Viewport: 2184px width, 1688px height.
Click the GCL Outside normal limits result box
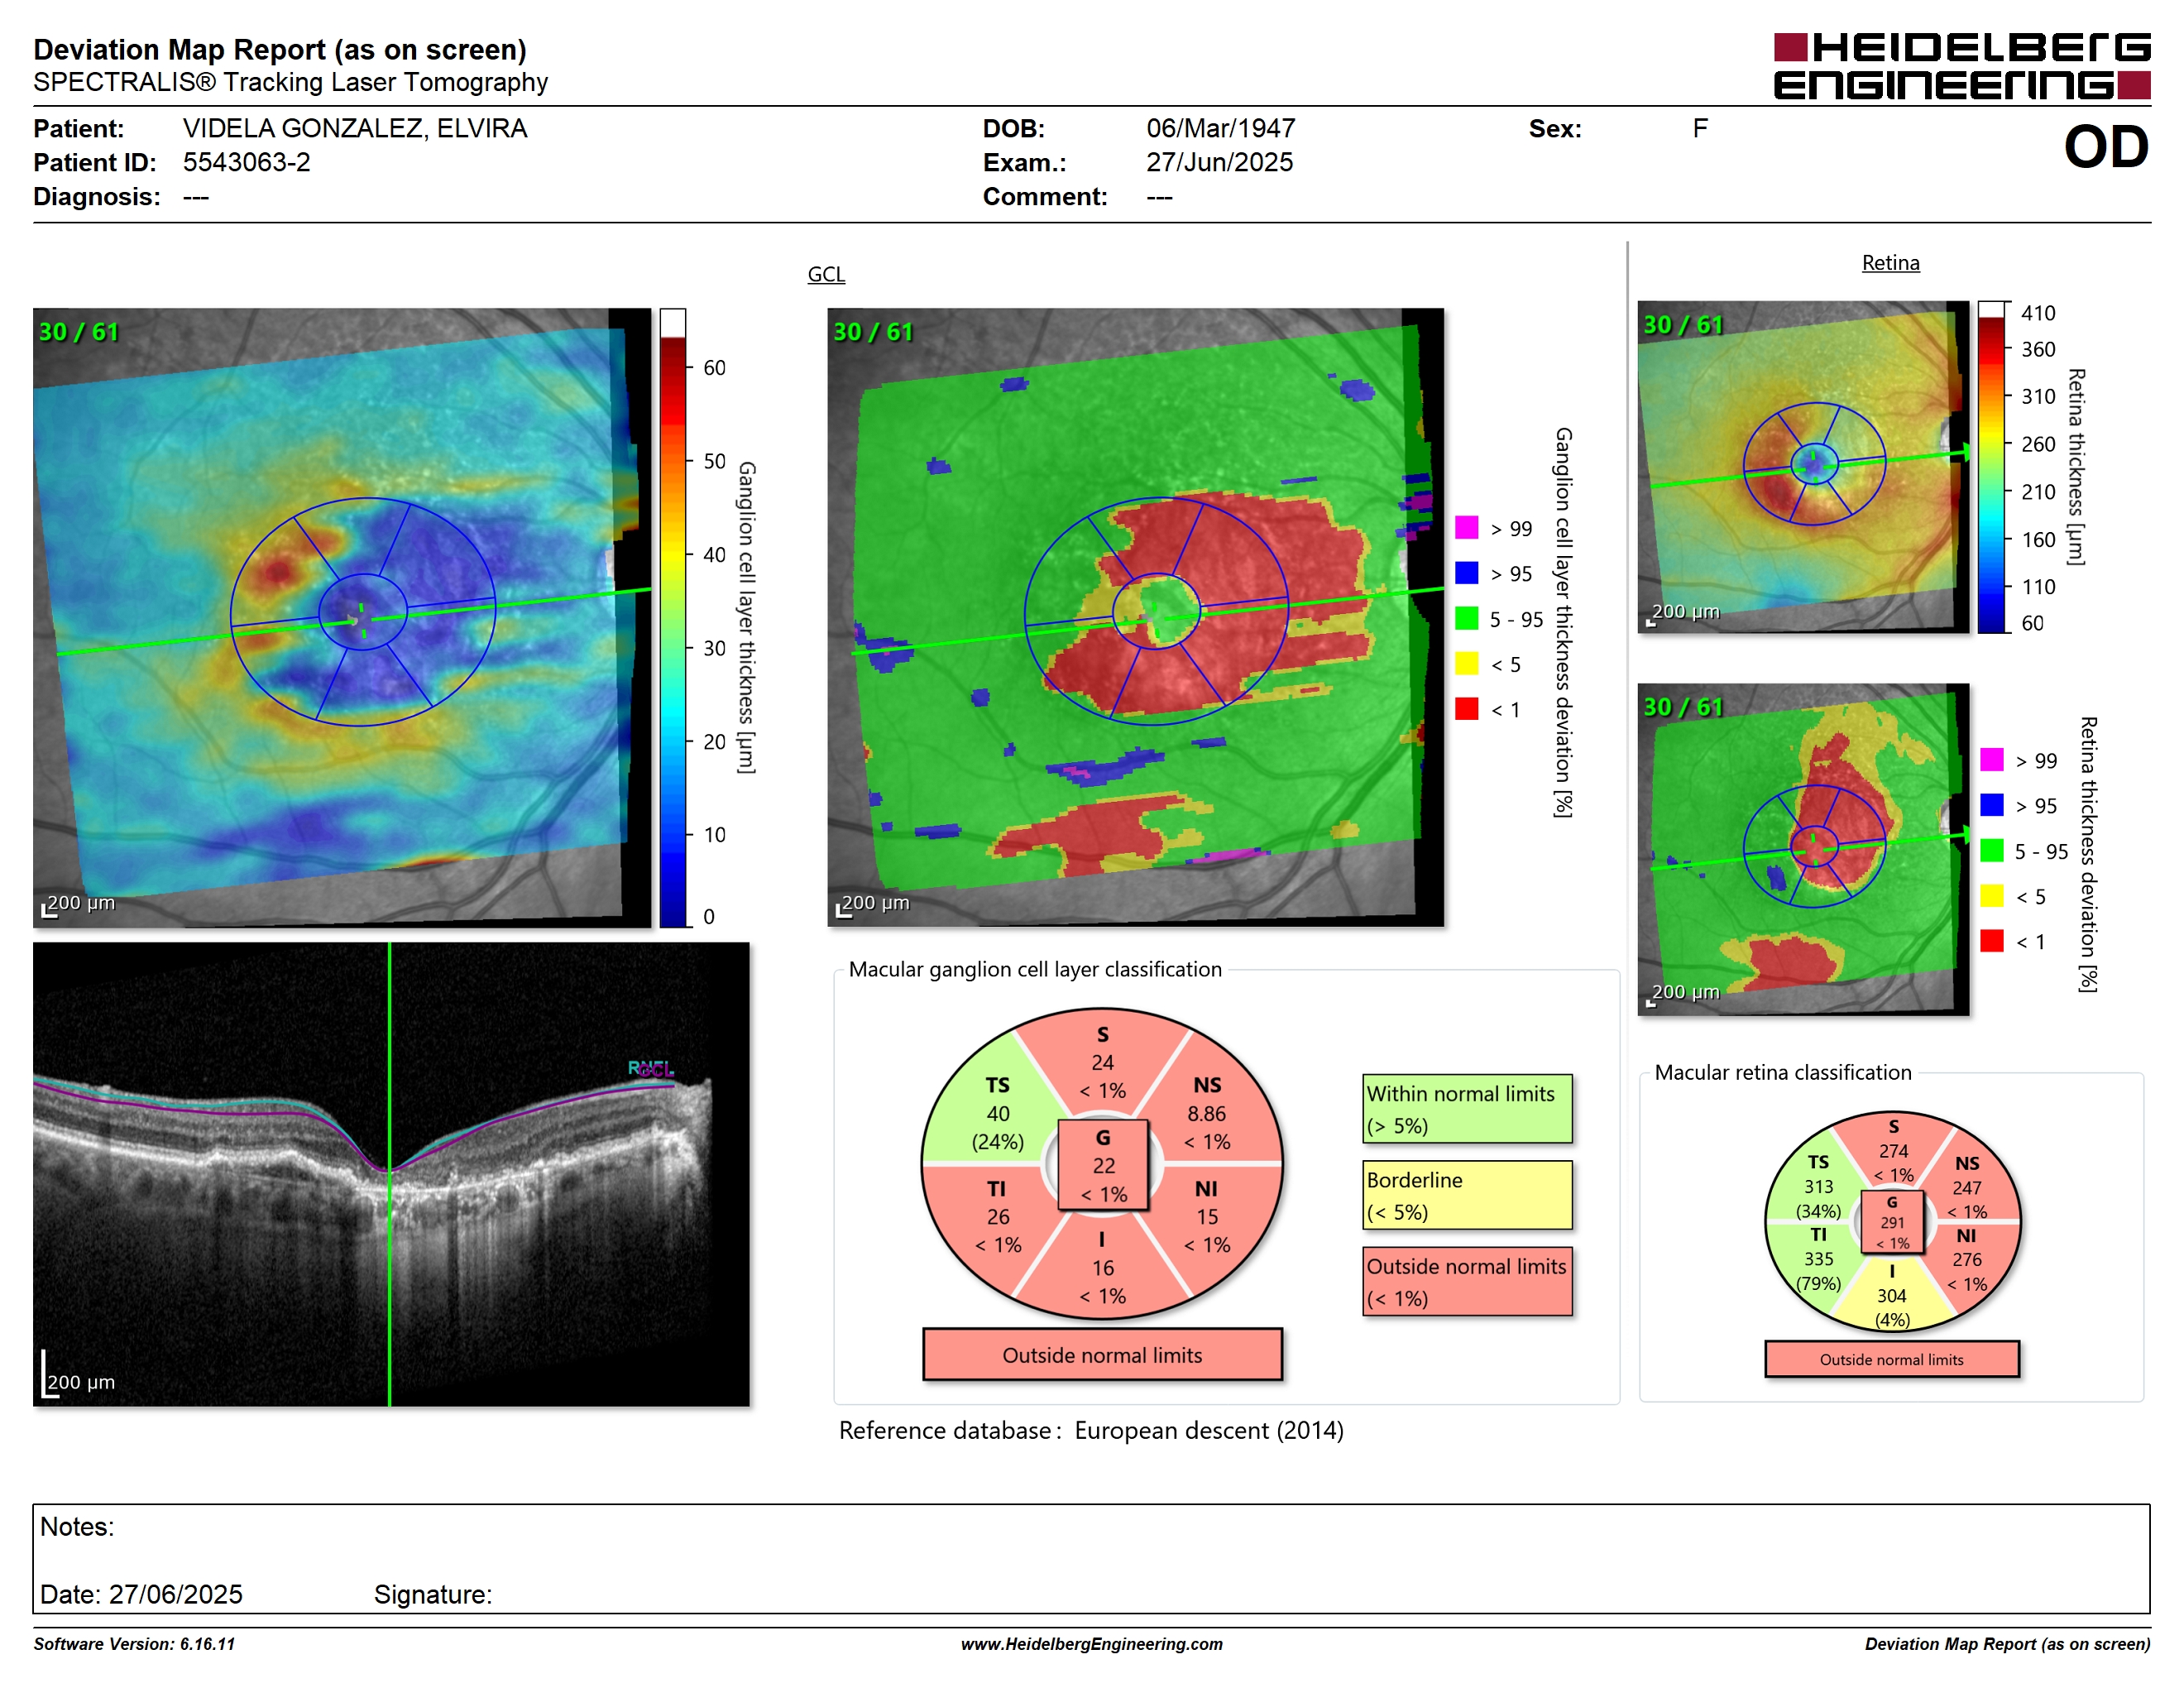click(x=1102, y=1355)
